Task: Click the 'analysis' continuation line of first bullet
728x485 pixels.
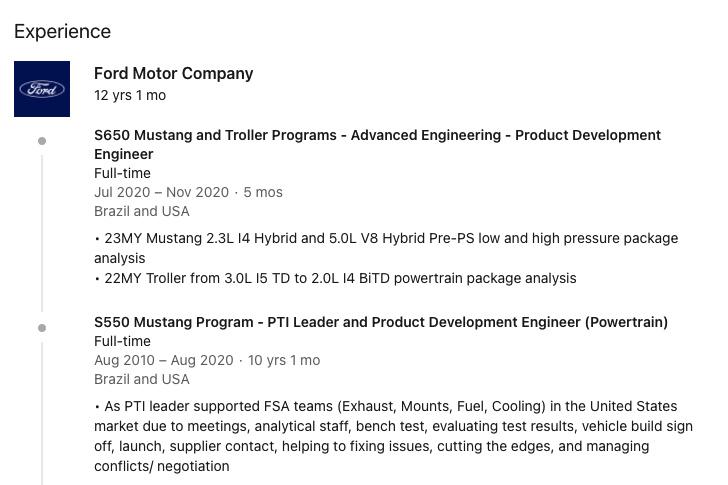Action: click(119, 258)
